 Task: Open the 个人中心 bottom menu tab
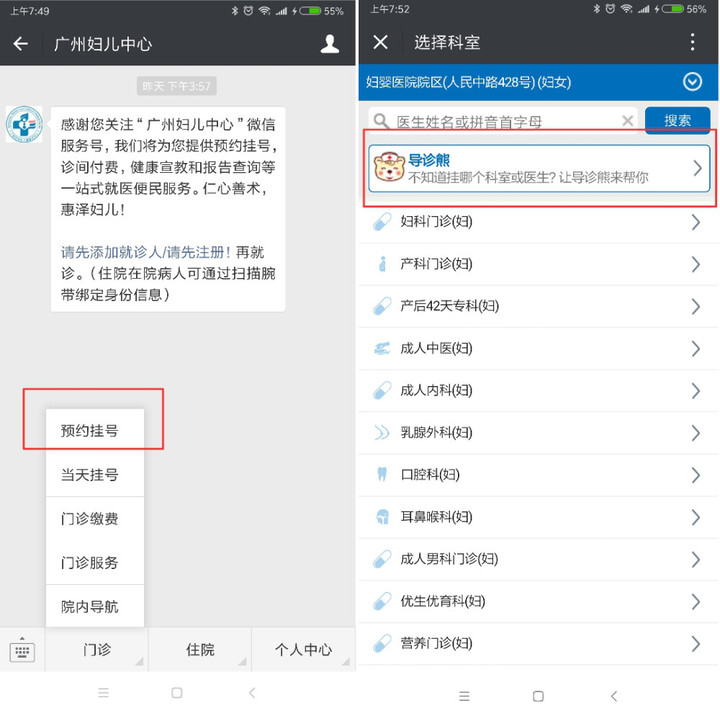(304, 649)
